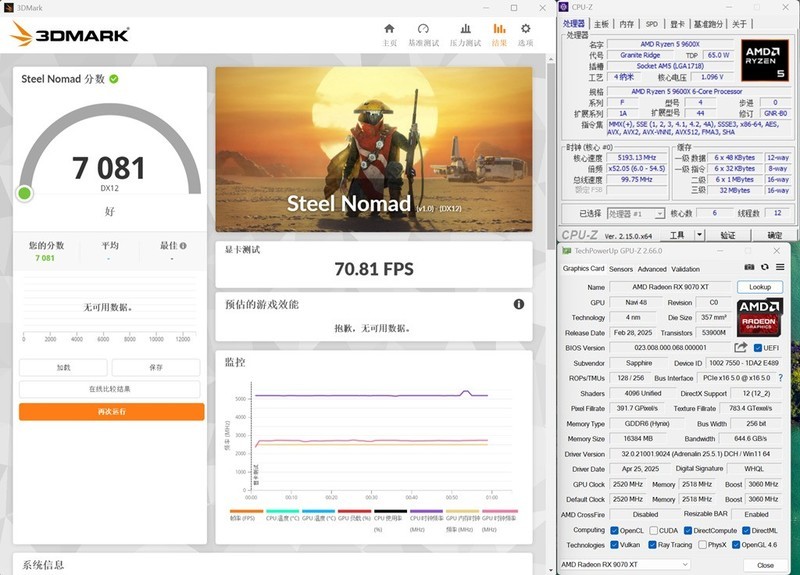Click the CPU-Z tools (工具) button
This screenshot has height=575, width=800.
pos(677,235)
